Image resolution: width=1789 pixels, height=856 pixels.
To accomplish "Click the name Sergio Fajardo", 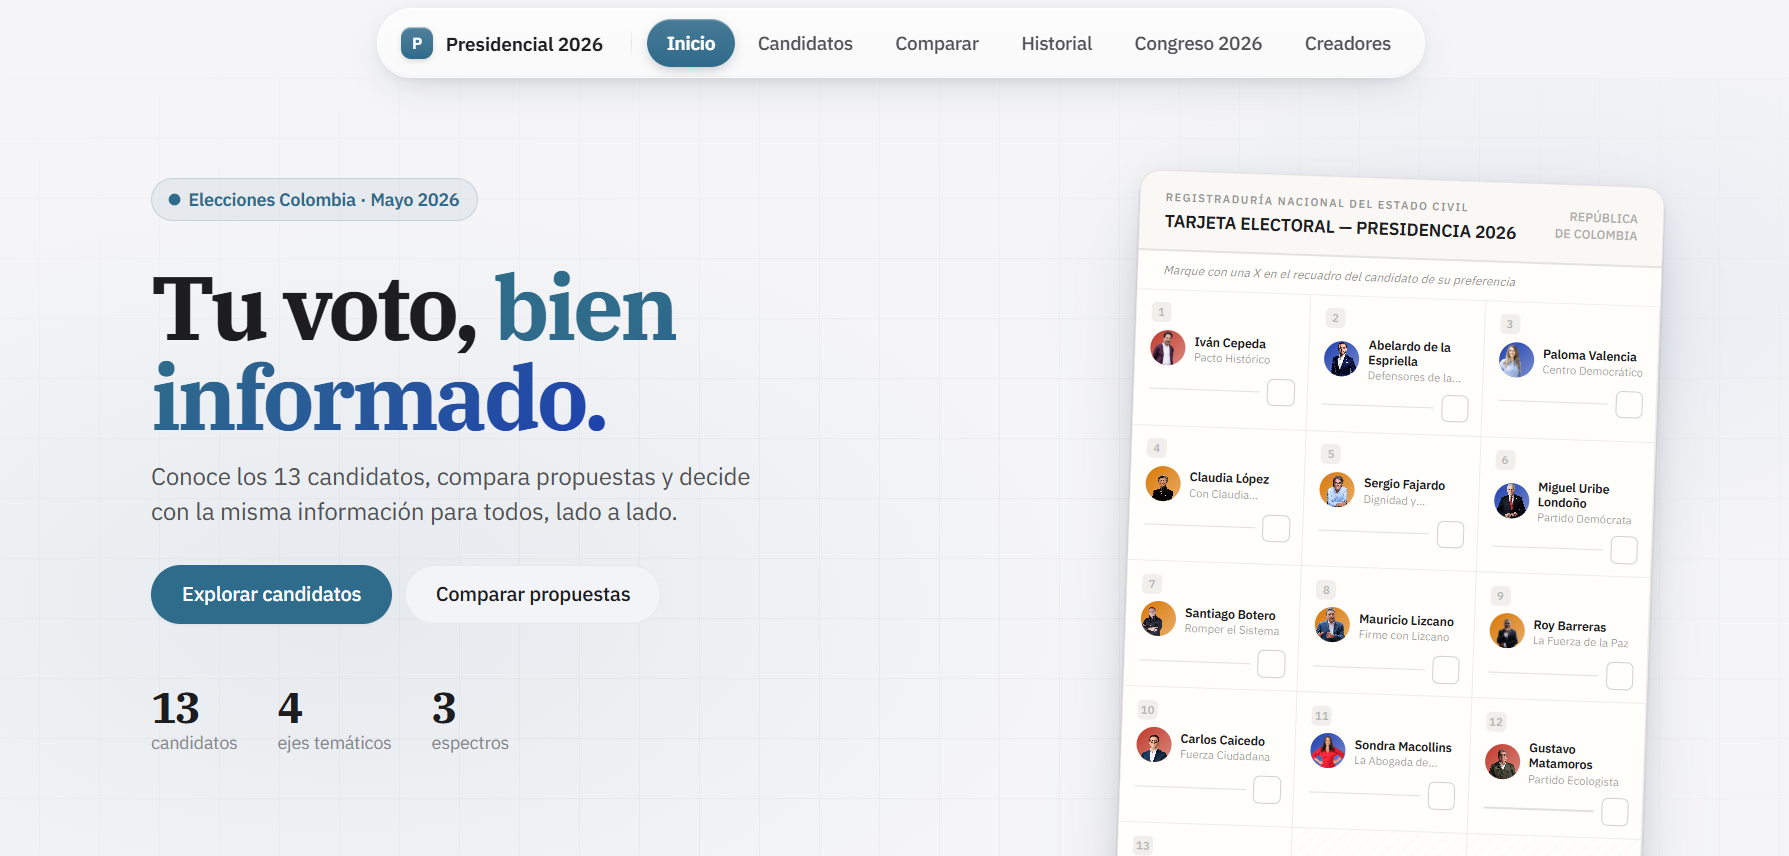I will [1404, 484].
